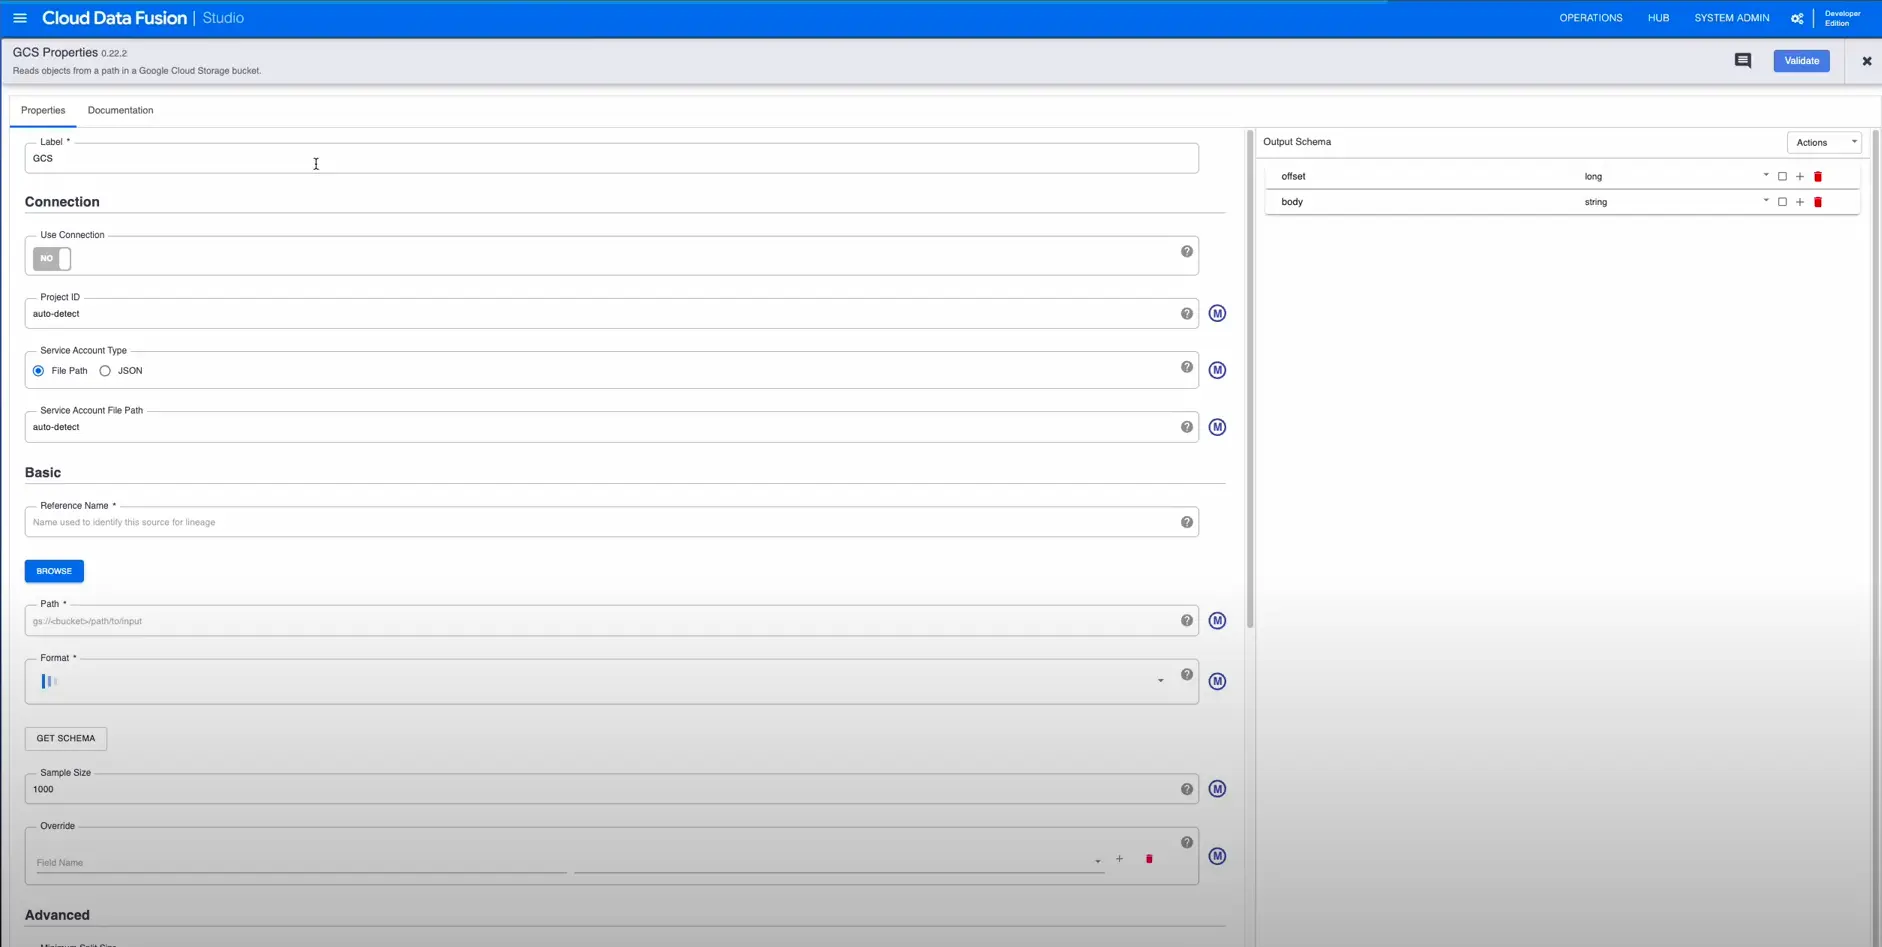This screenshot has height=947, width=1882.
Task: Add a field after body row
Action: pyautogui.click(x=1800, y=202)
